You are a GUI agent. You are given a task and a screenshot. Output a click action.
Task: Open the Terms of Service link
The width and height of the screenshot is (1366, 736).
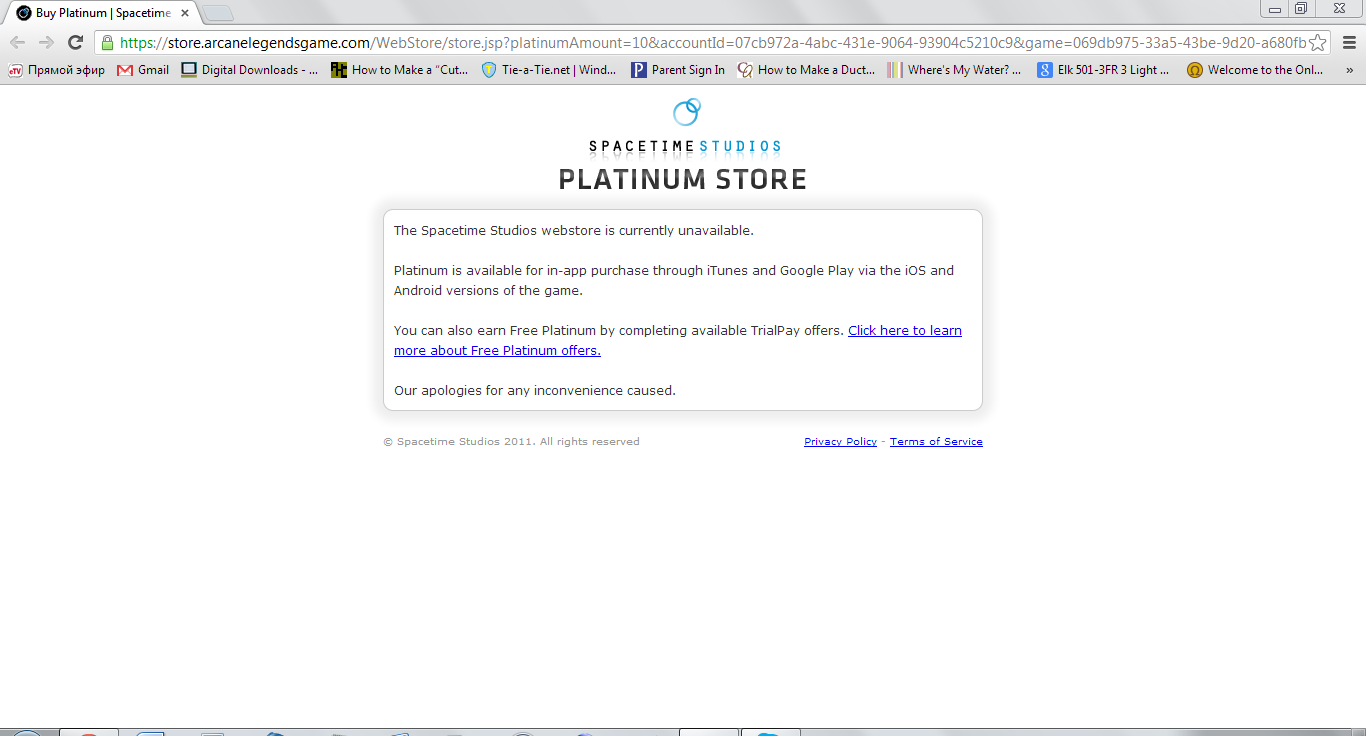click(x=936, y=441)
